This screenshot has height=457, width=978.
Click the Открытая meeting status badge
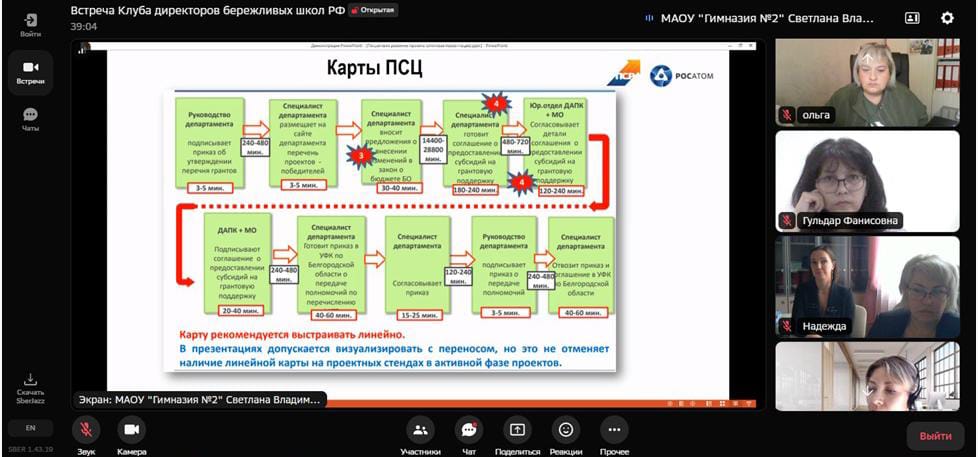click(374, 10)
